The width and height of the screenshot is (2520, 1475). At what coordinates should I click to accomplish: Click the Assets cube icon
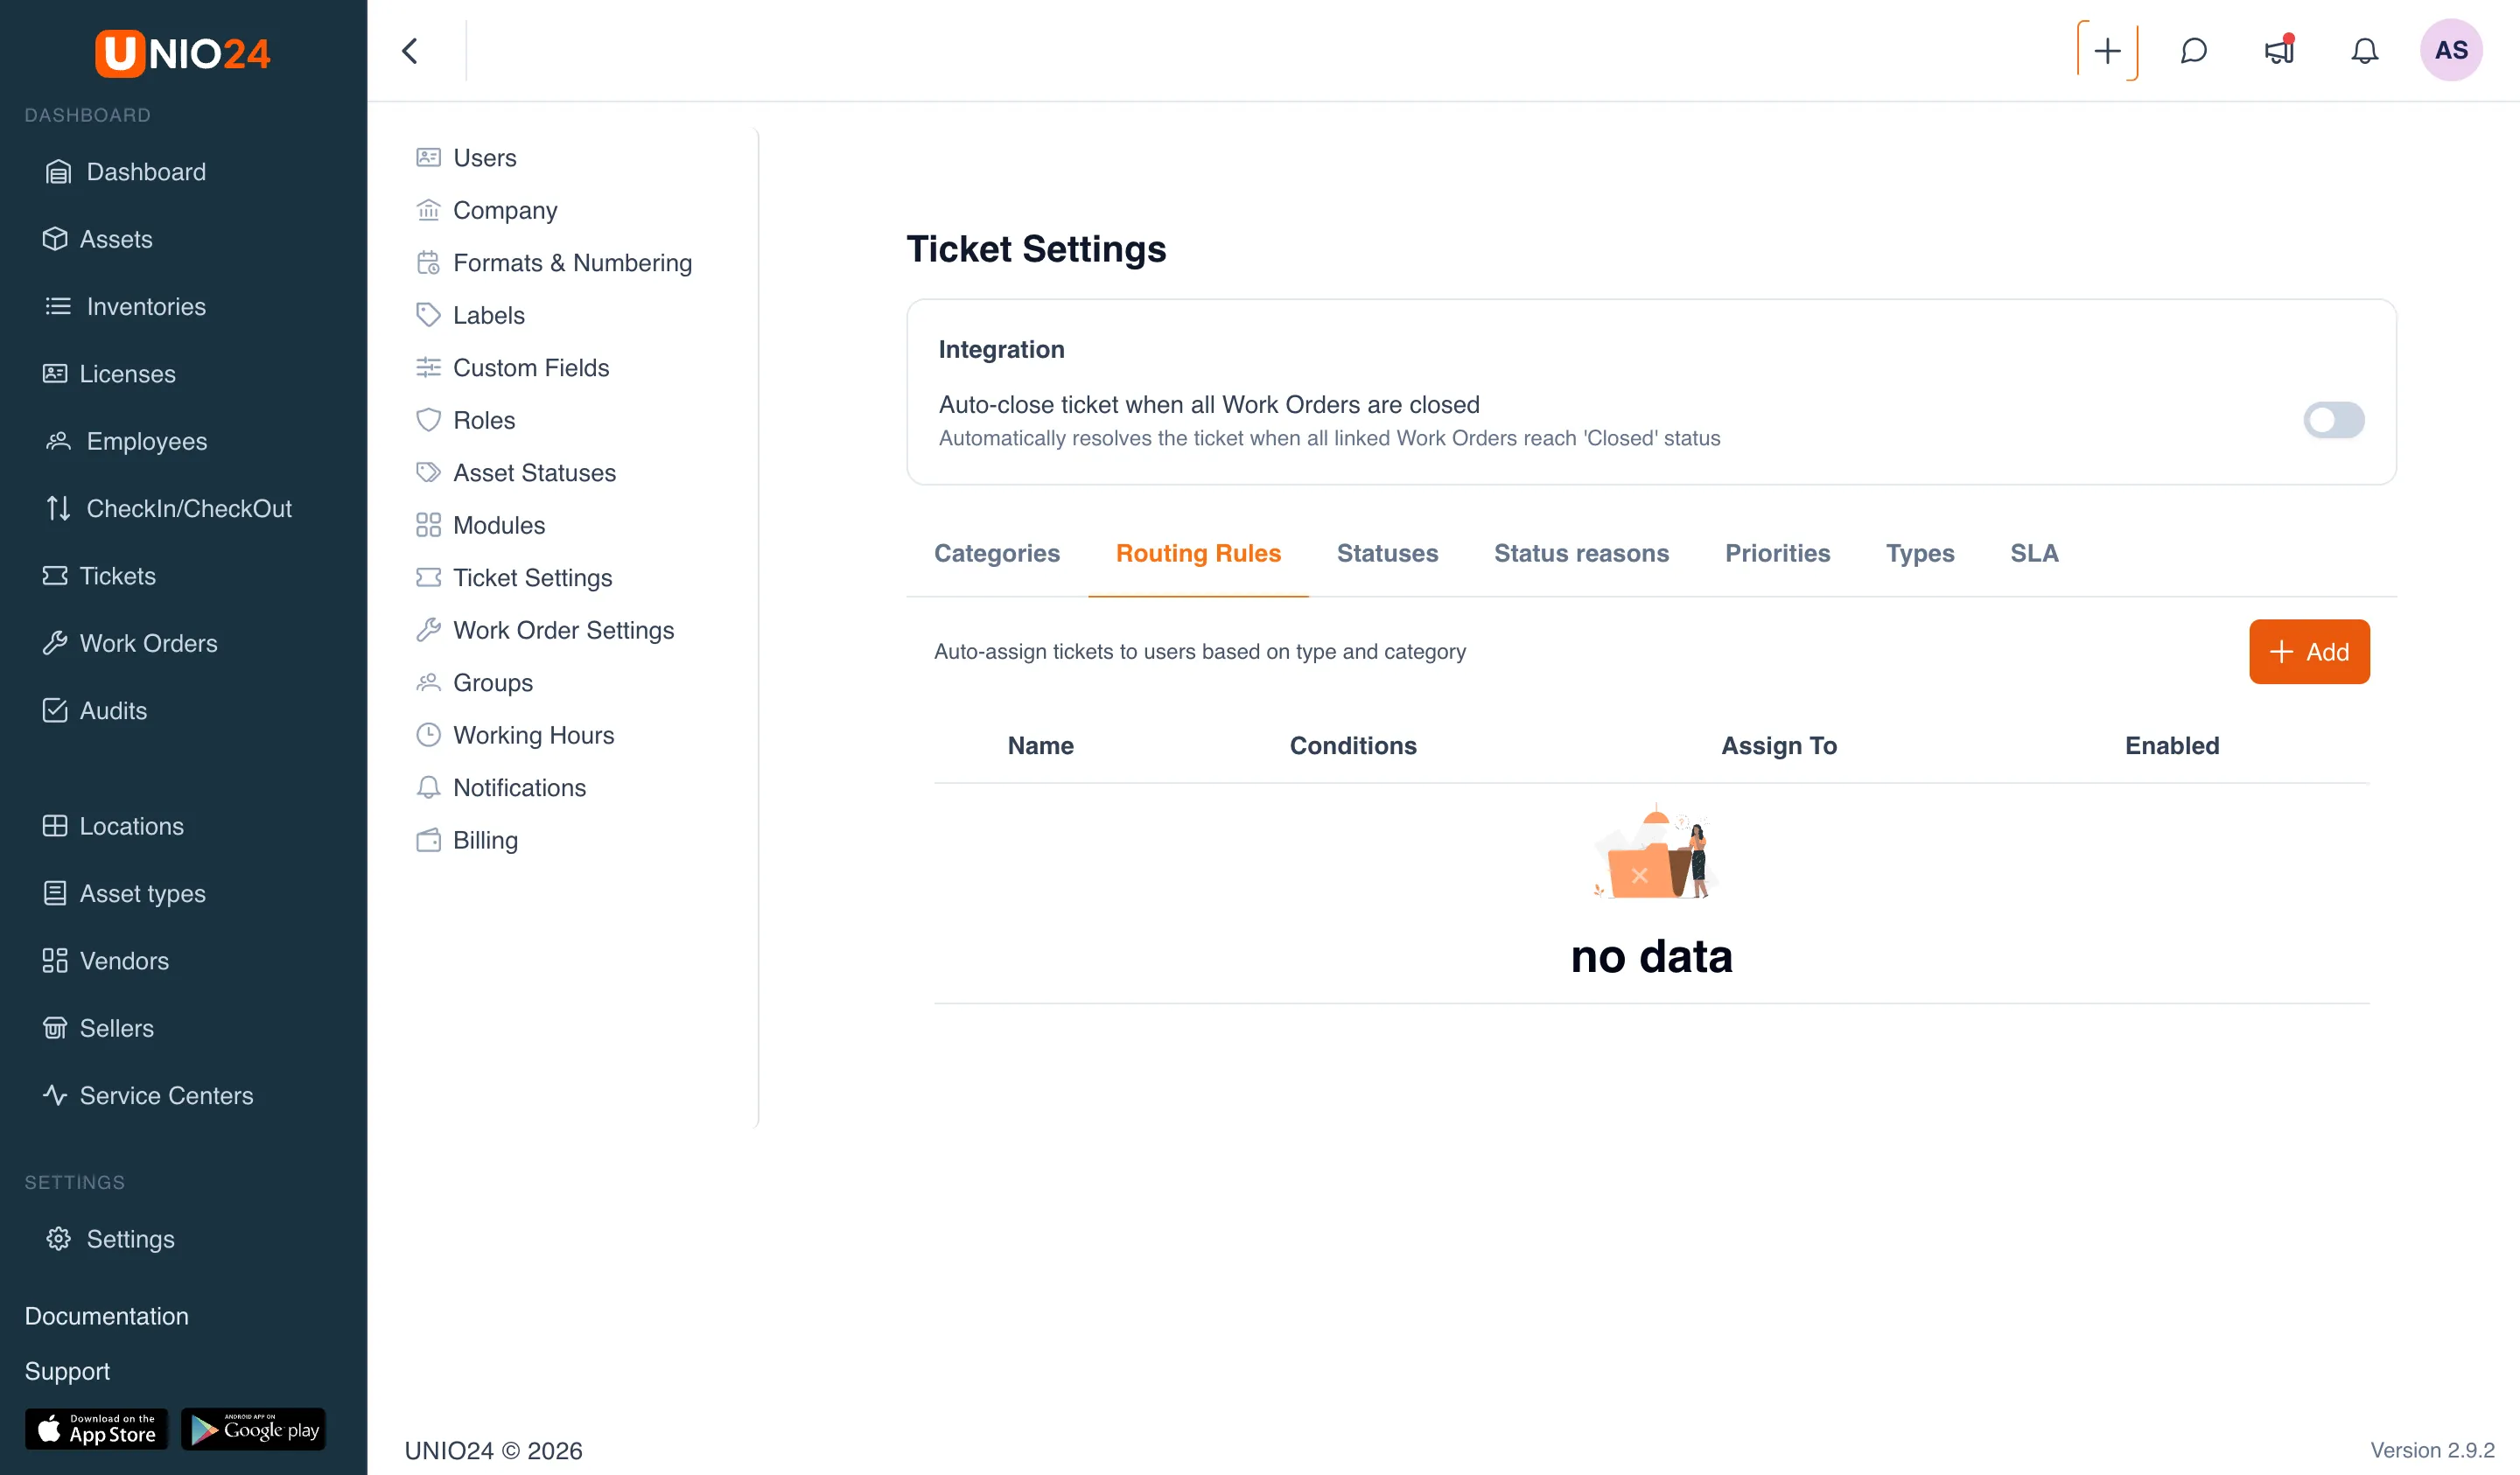[55, 239]
